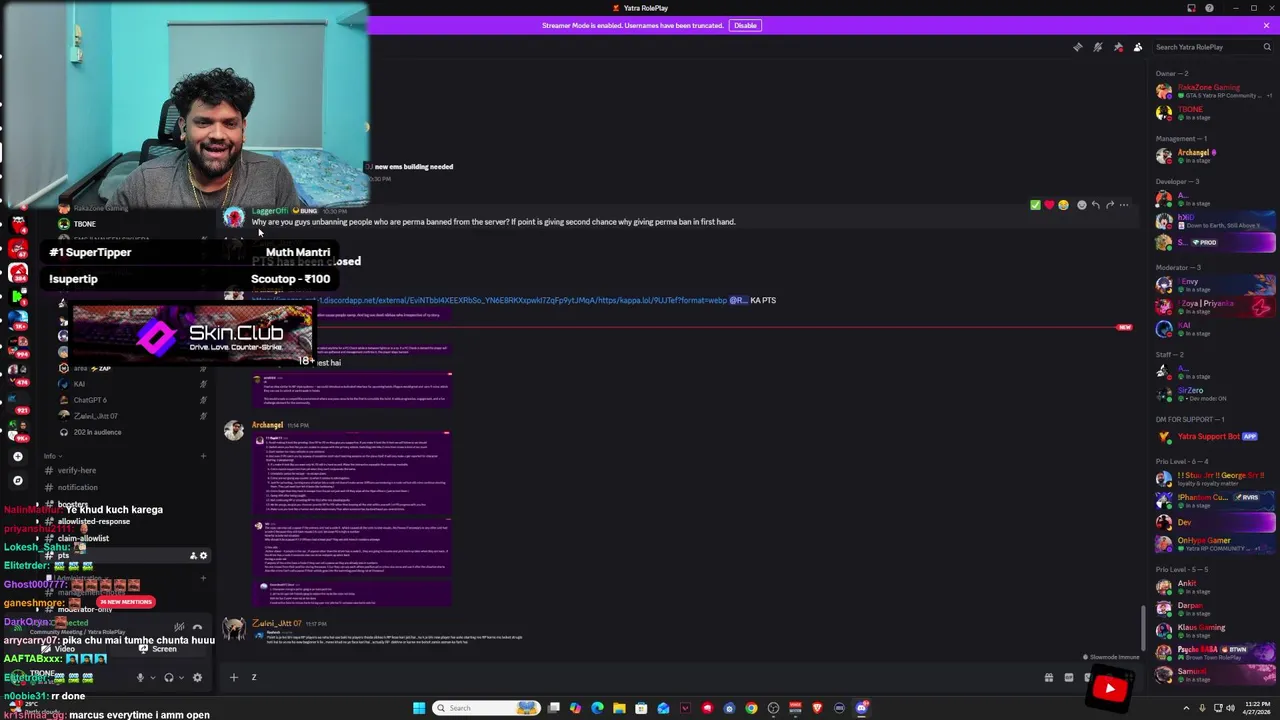This screenshot has width=1280, height=720.
Task: Open the notification channel
Action: pyautogui.click(x=77, y=487)
